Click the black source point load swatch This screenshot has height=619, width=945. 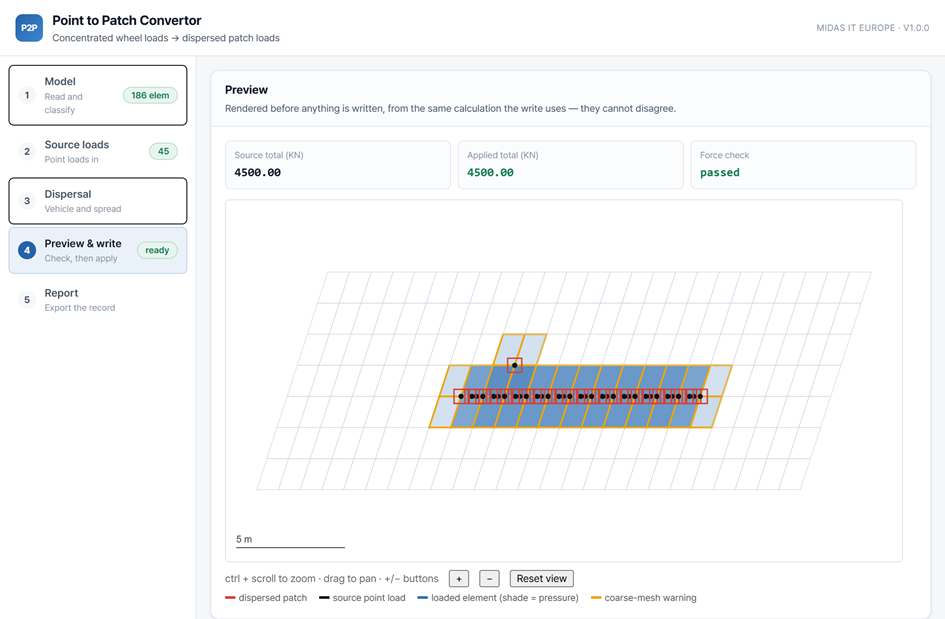[x=324, y=598]
